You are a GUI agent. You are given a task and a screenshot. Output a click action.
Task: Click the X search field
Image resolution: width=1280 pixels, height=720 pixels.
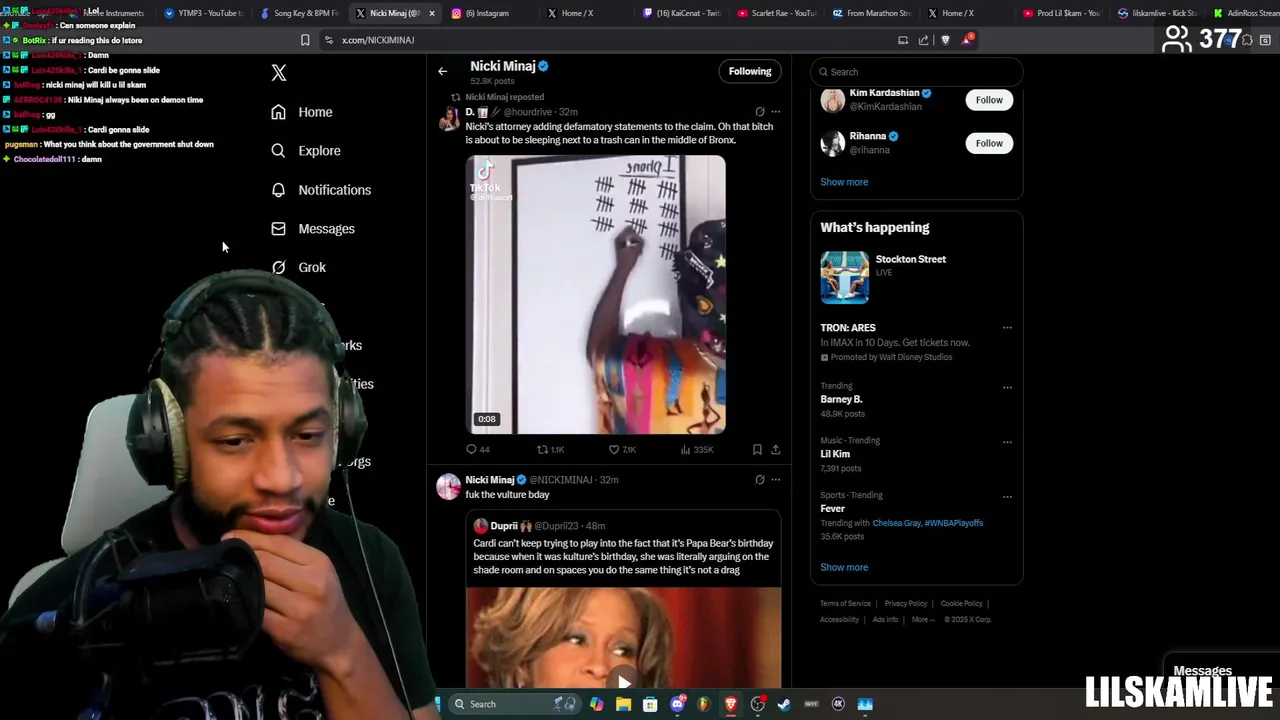pyautogui.click(x=916, y=72)
